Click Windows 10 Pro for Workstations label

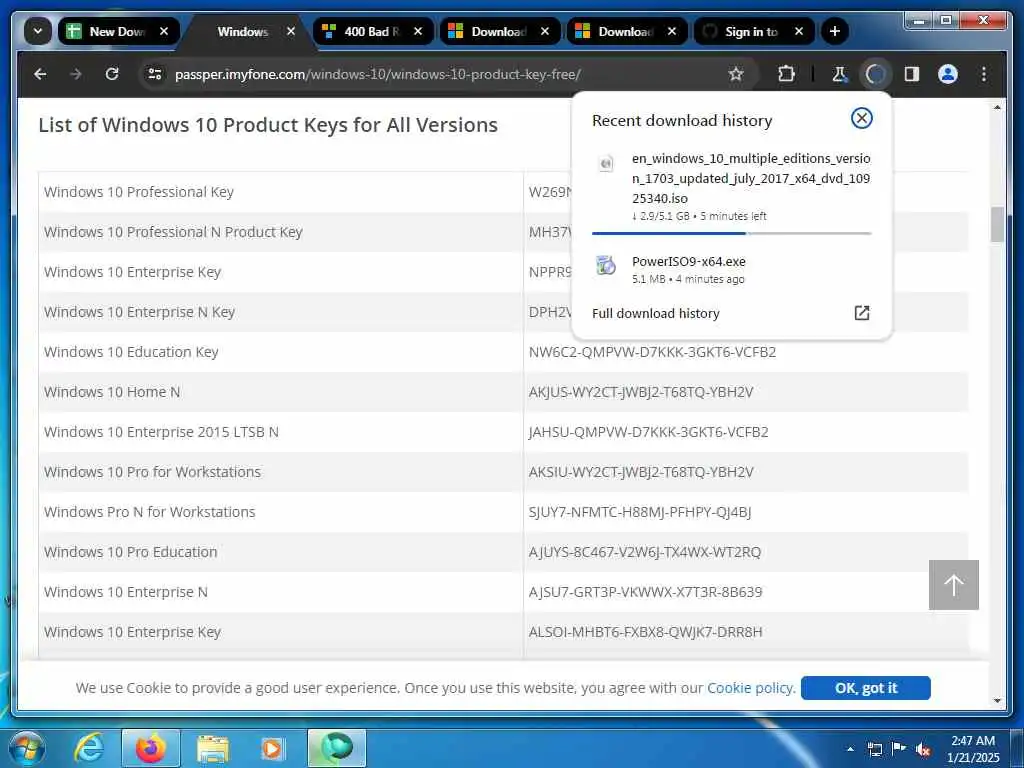pyautogui.click(x=152, y=472)
